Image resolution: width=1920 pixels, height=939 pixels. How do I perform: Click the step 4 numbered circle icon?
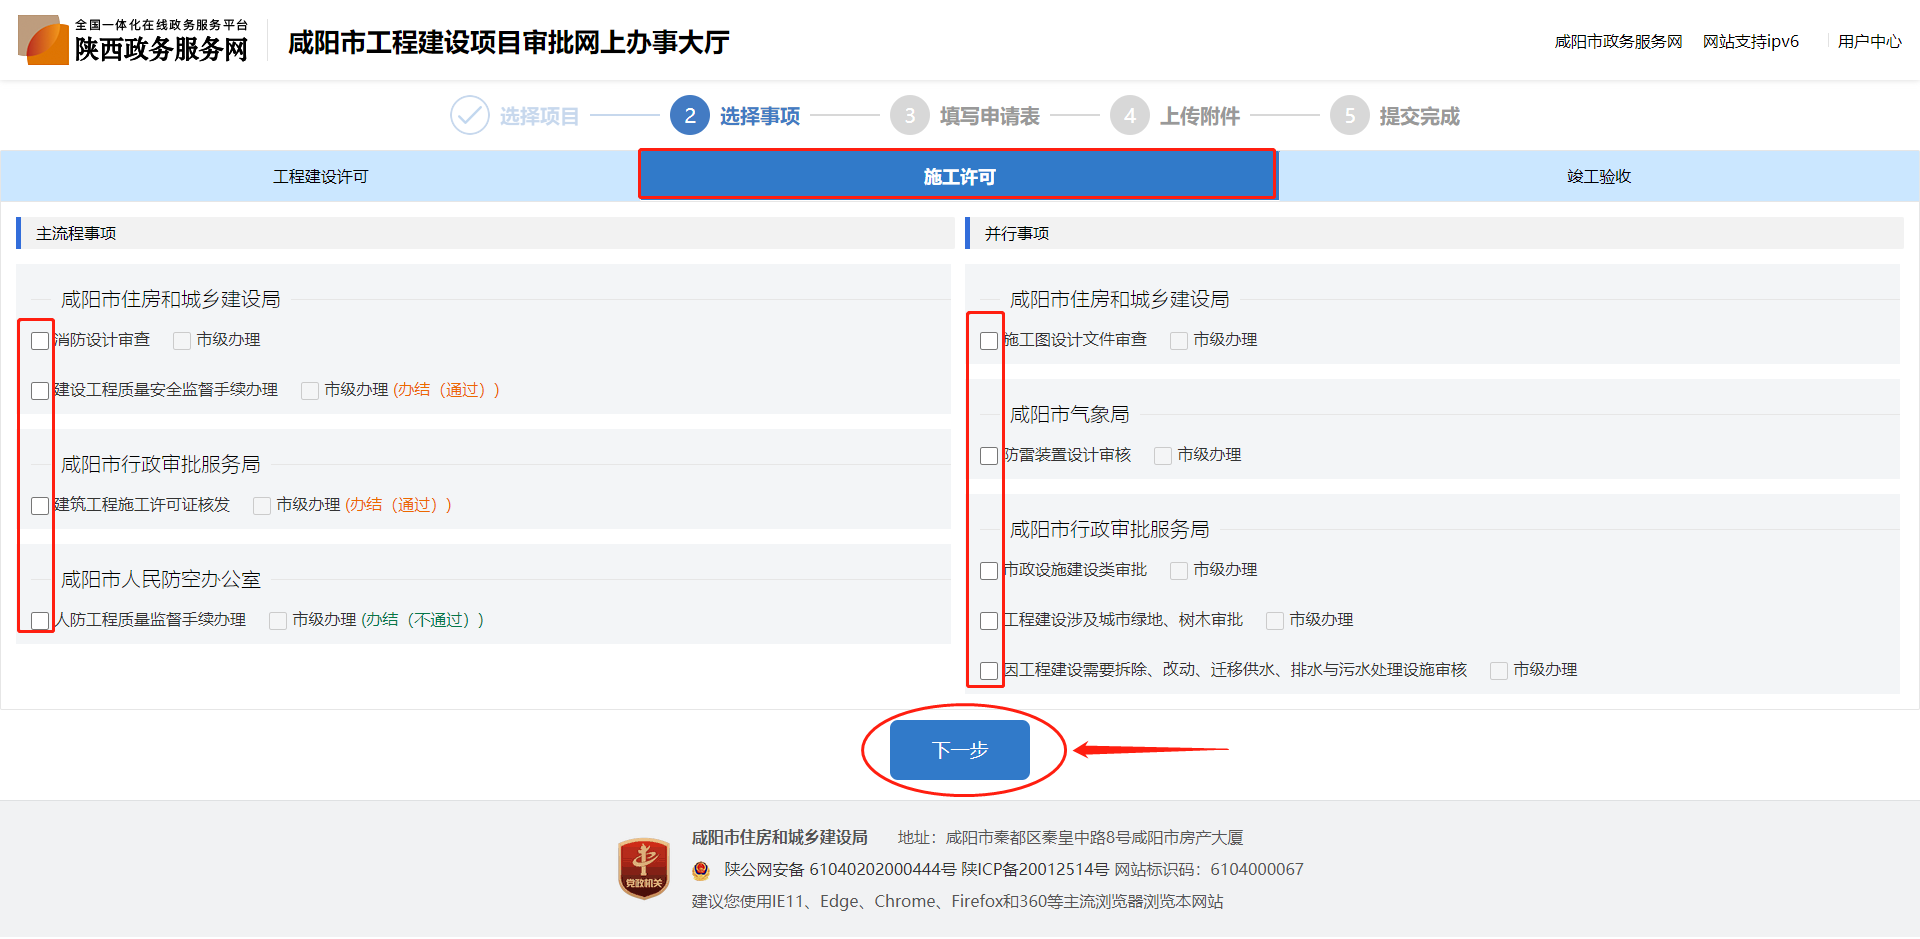click(x=1129, y=116)
